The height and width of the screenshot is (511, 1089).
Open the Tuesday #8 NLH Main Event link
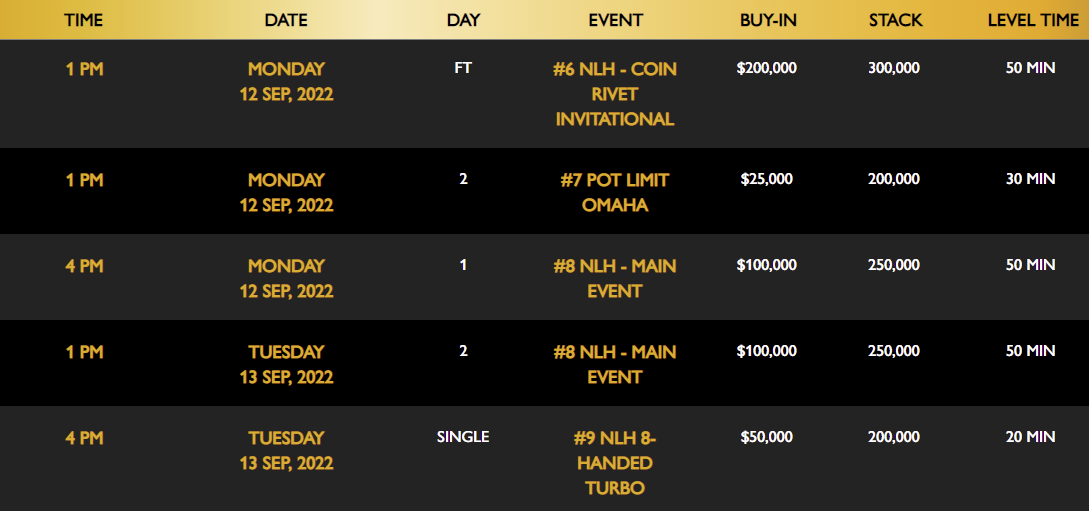coord(615,365)
